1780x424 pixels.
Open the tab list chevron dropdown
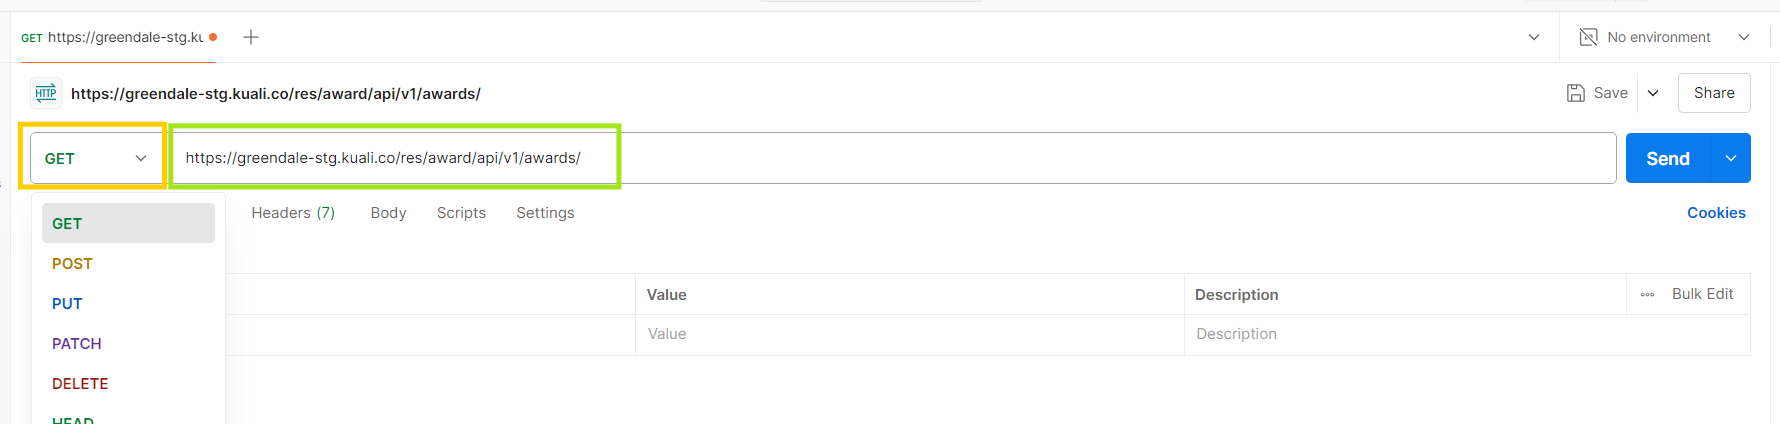point(1534,37)
